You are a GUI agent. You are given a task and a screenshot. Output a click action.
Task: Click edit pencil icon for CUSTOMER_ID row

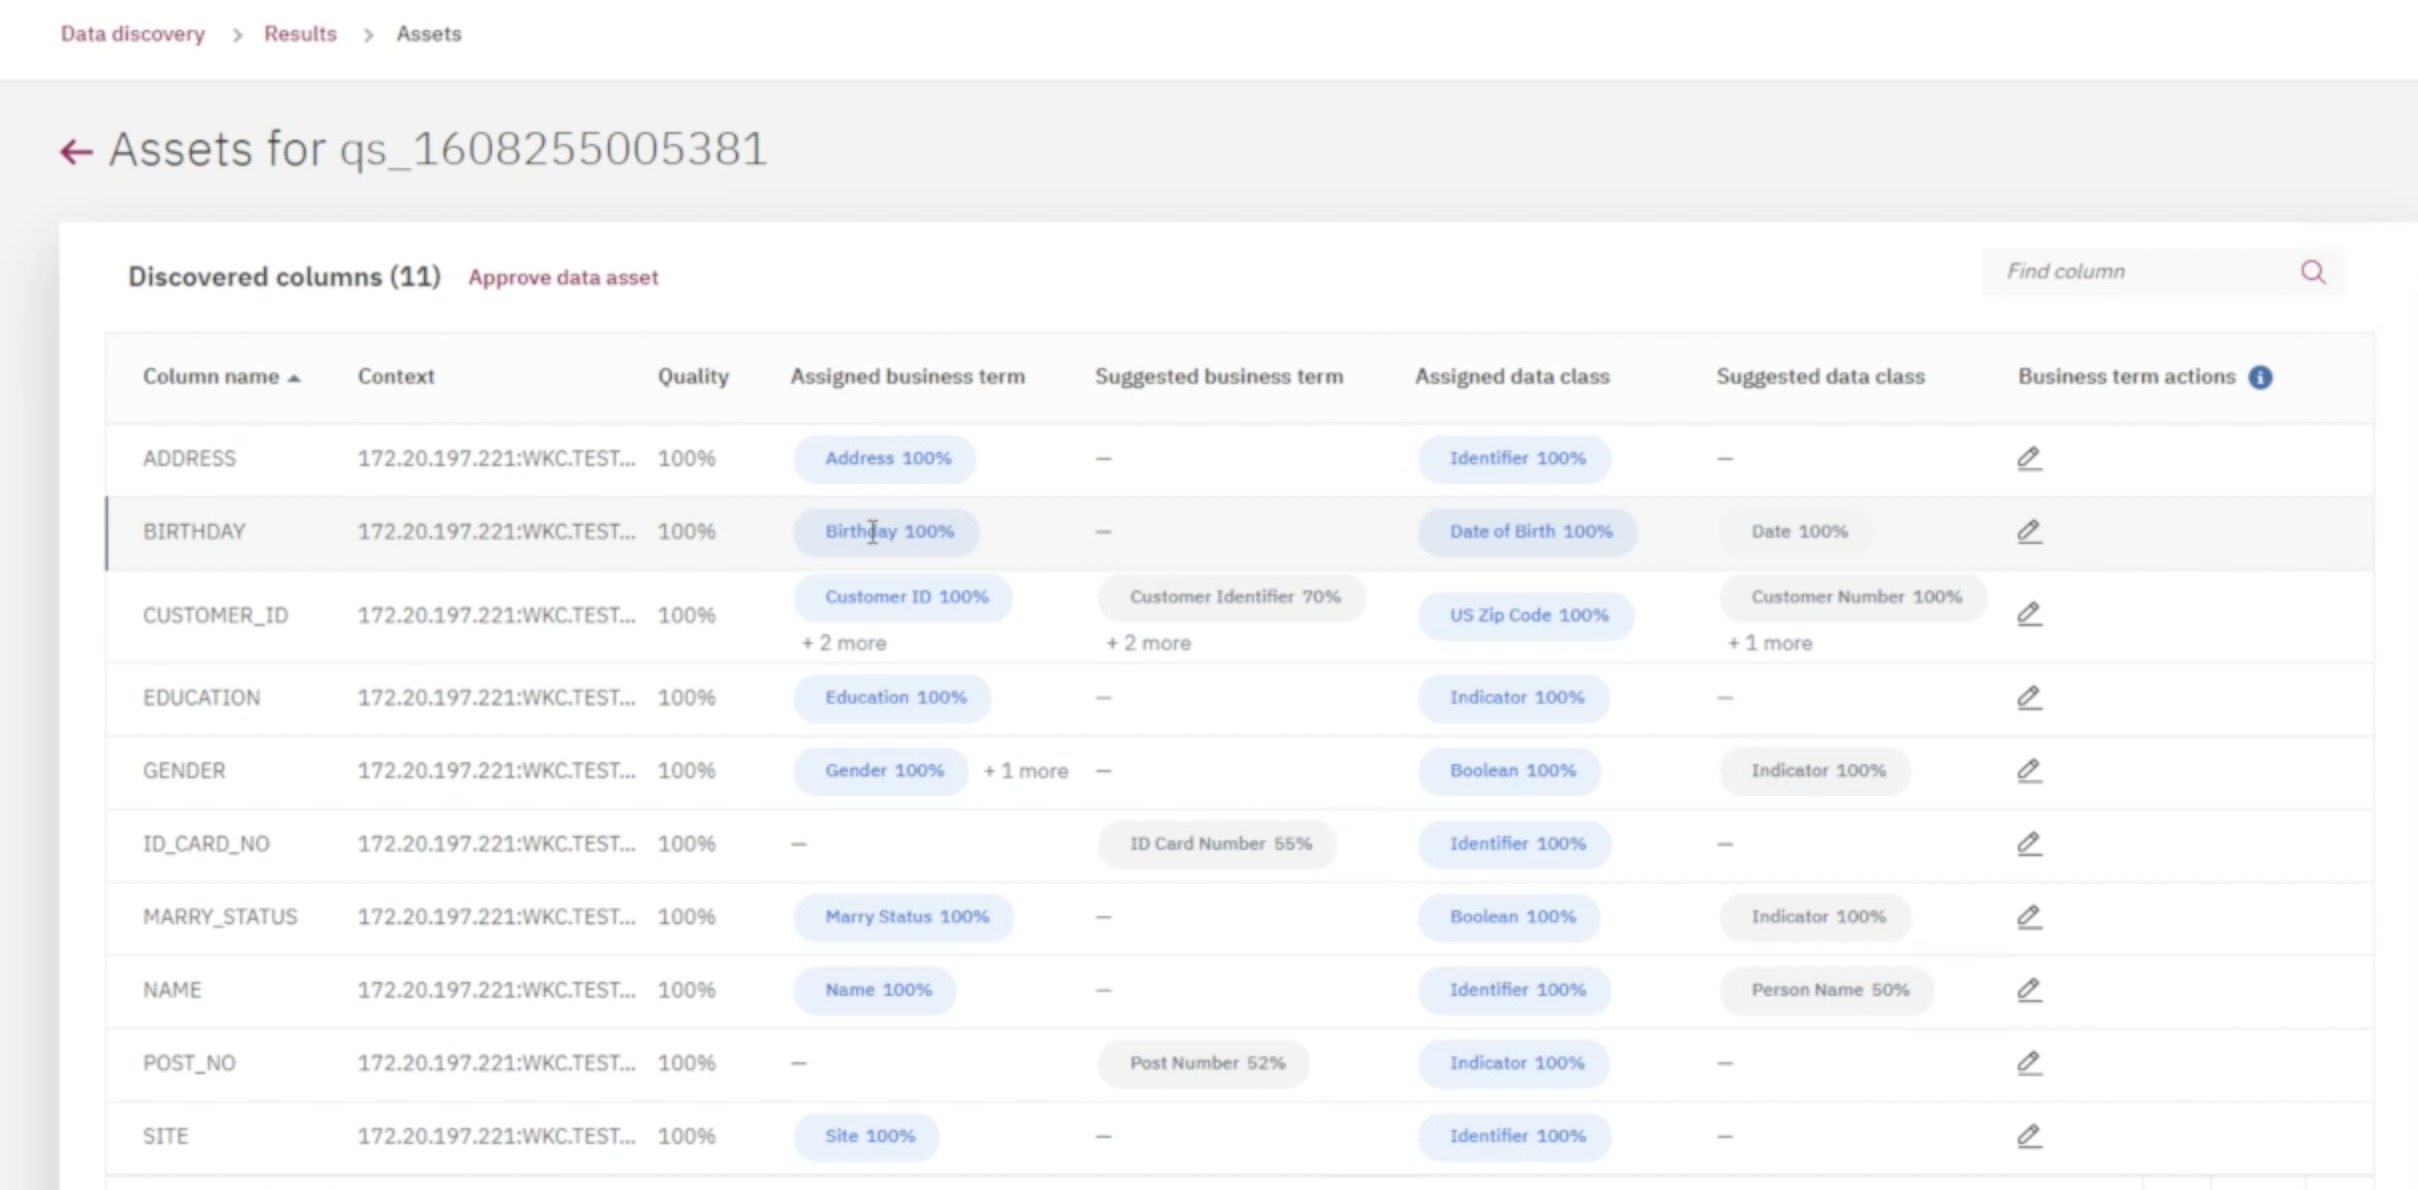click(x=2029, y=614)
